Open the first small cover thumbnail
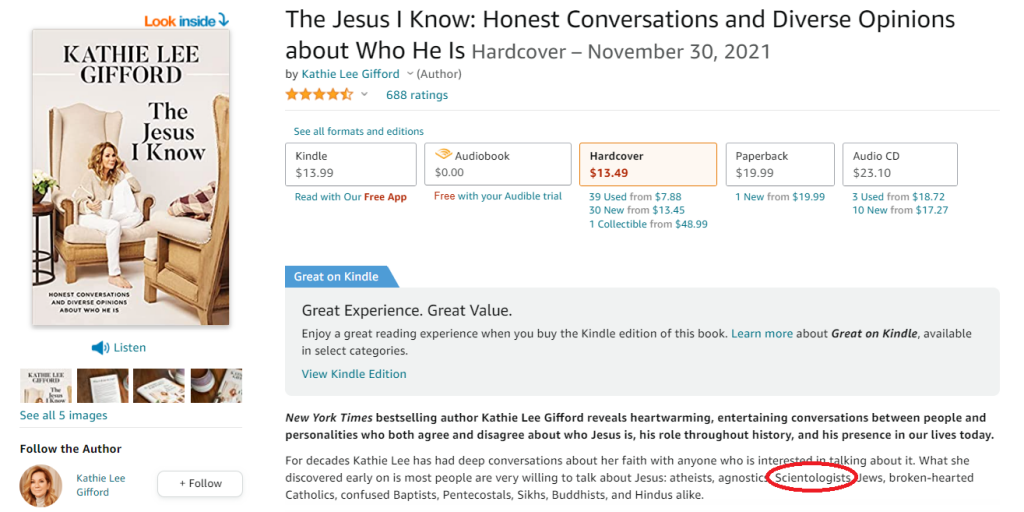 click(46, 386)
